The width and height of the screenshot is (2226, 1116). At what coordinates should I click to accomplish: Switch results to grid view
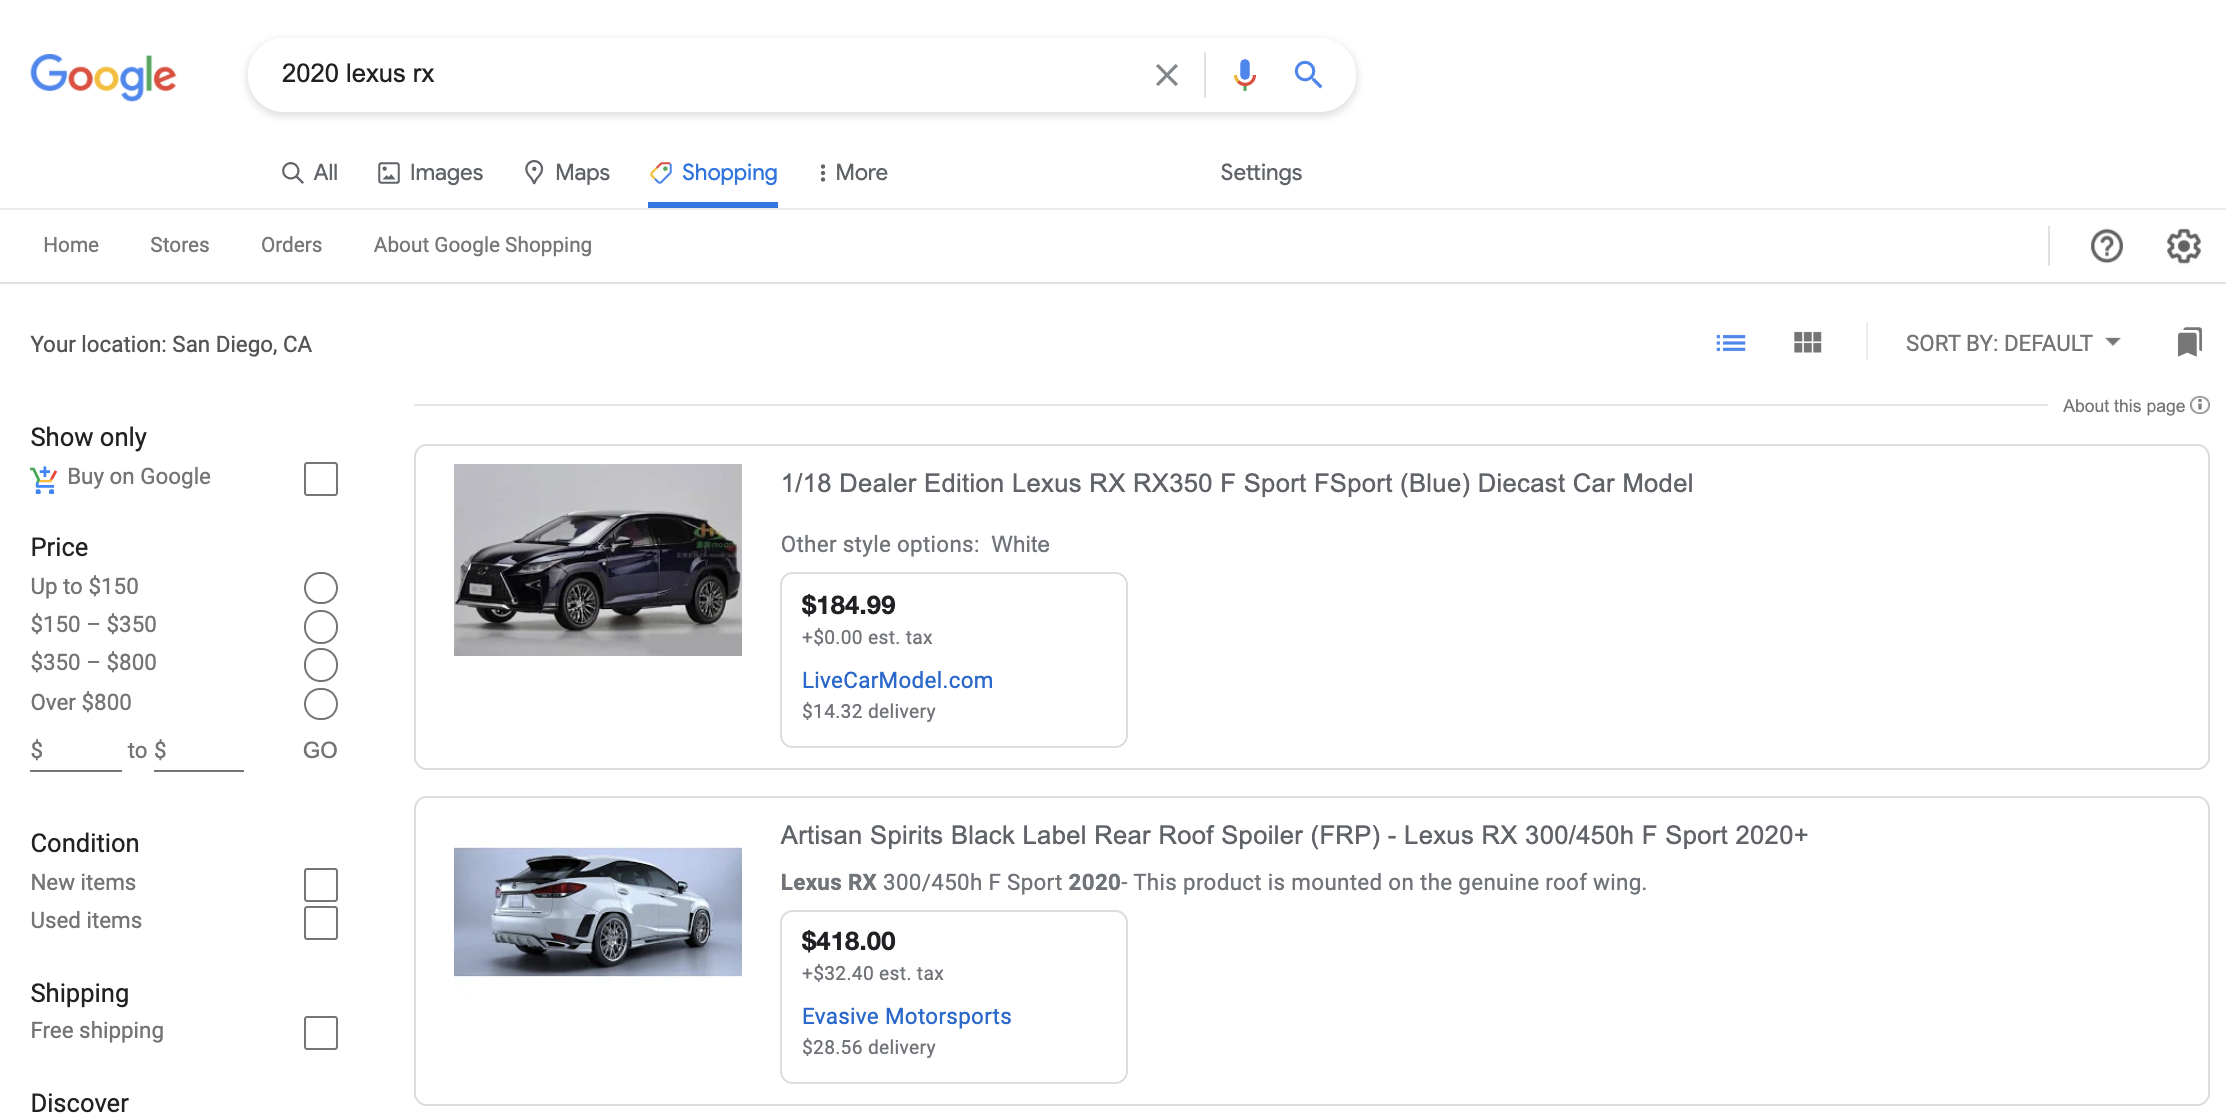[1807, 342]
